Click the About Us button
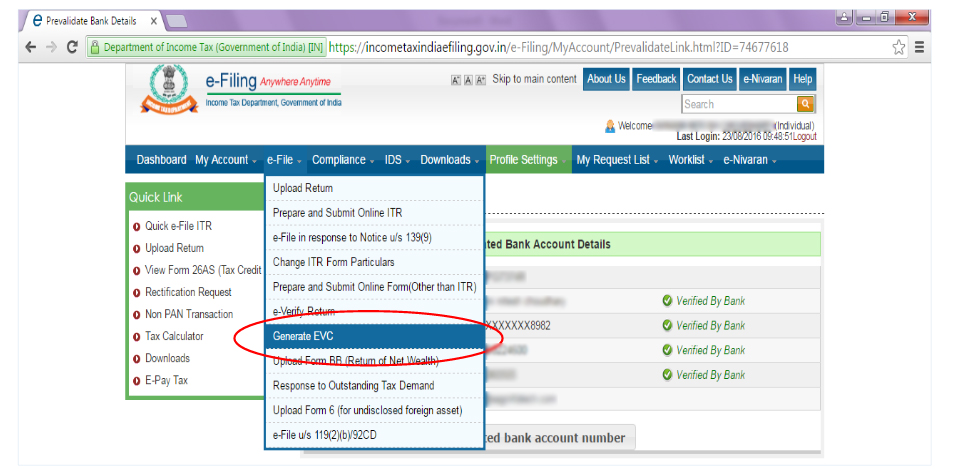The image size is (960, 469). point(606,79)
